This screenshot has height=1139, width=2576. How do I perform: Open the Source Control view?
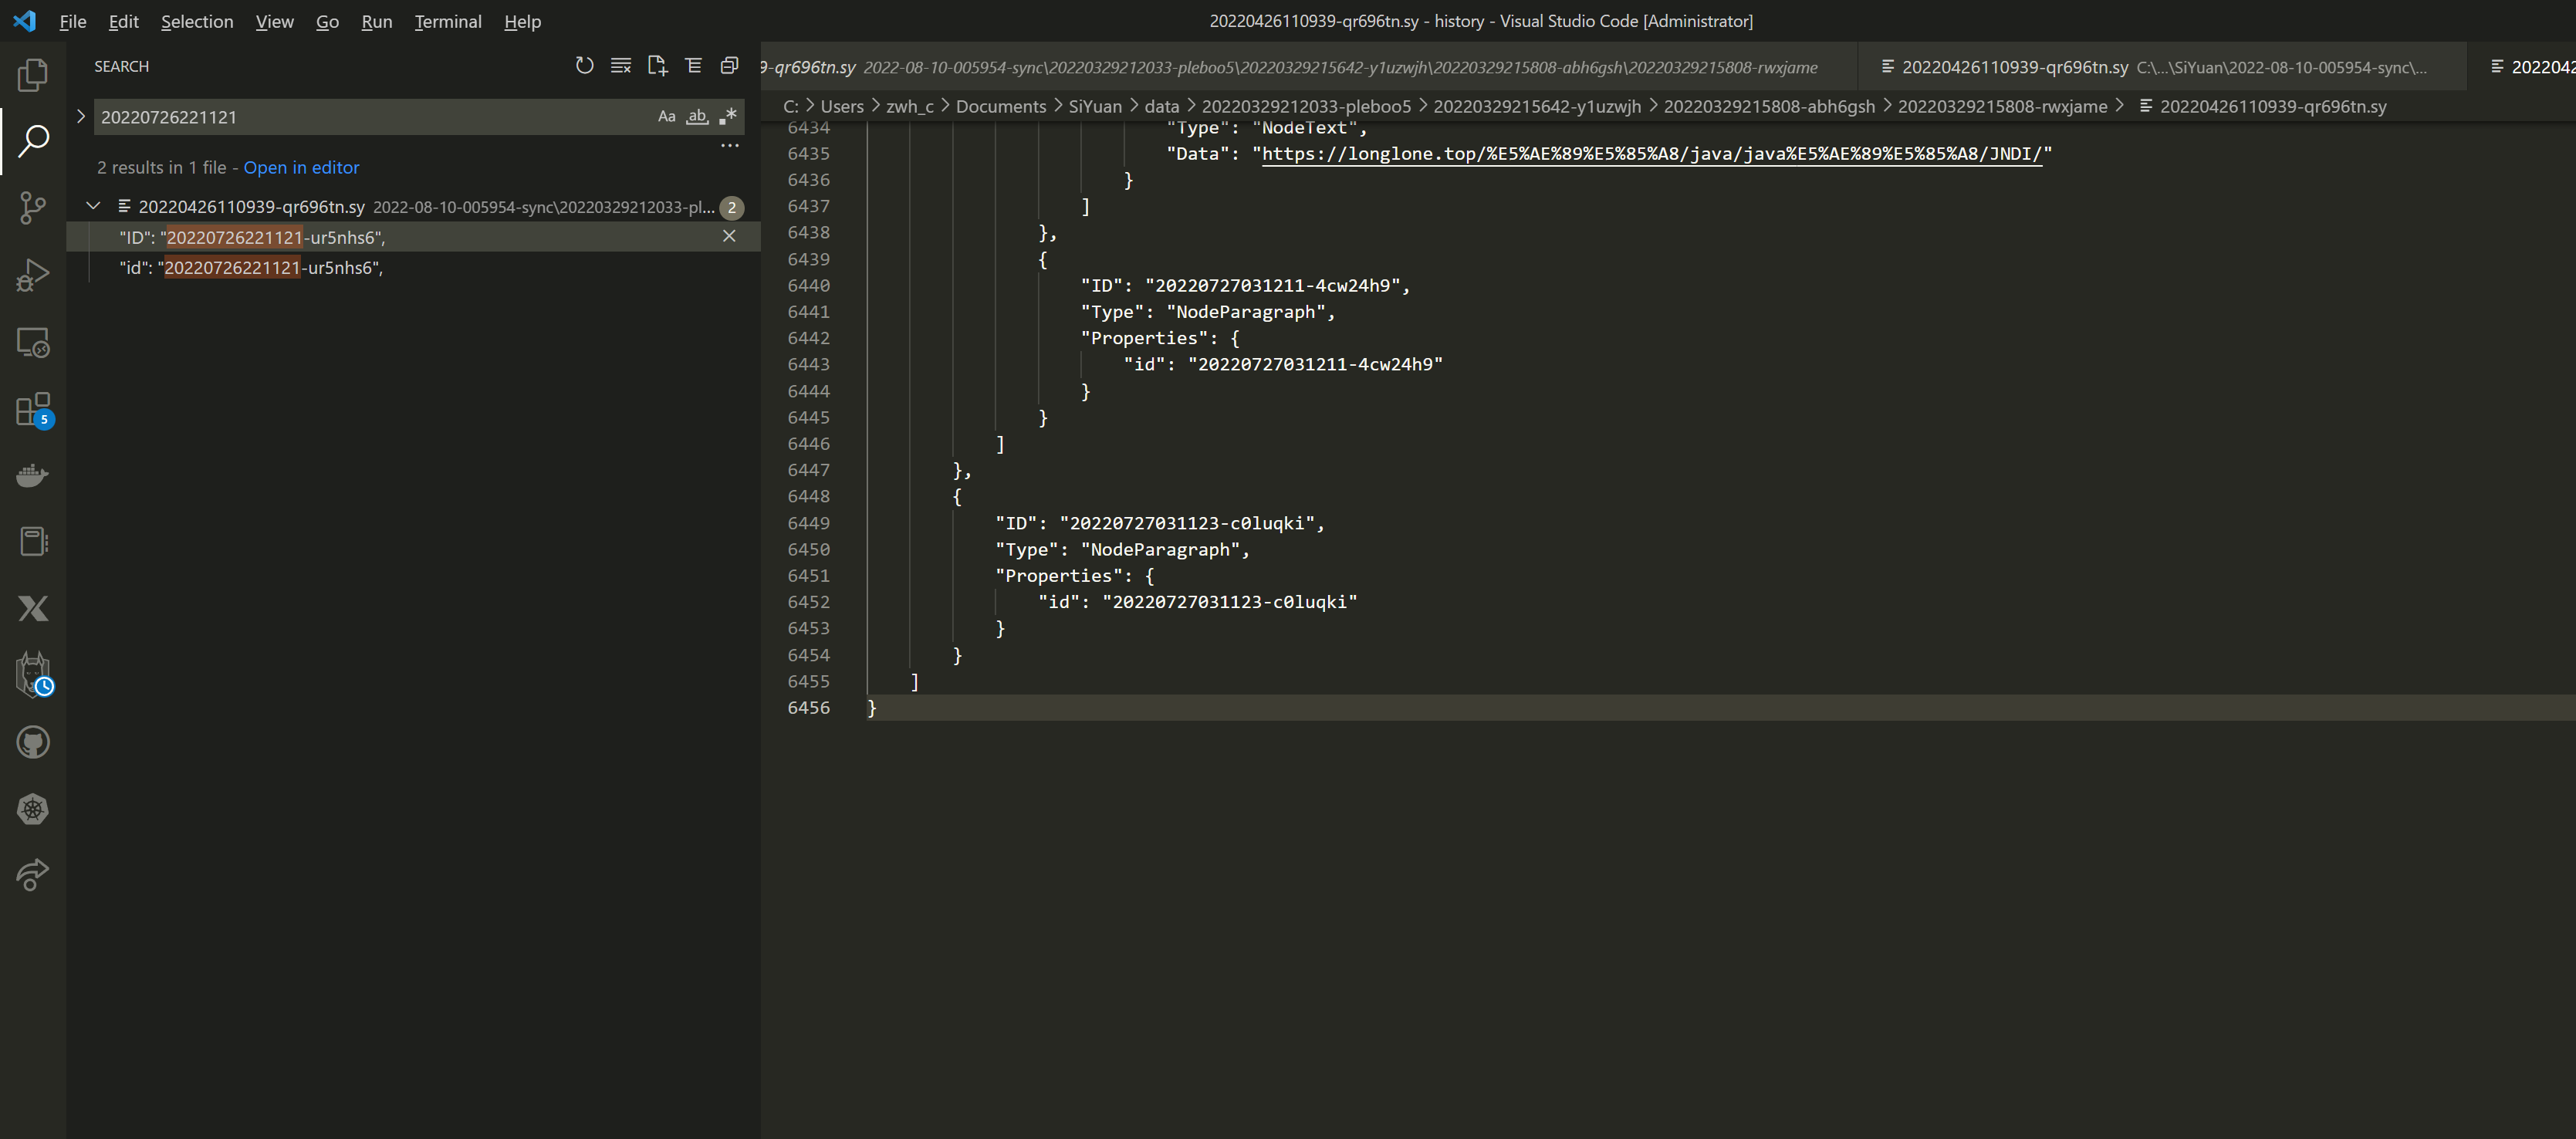tap(33, 208)
